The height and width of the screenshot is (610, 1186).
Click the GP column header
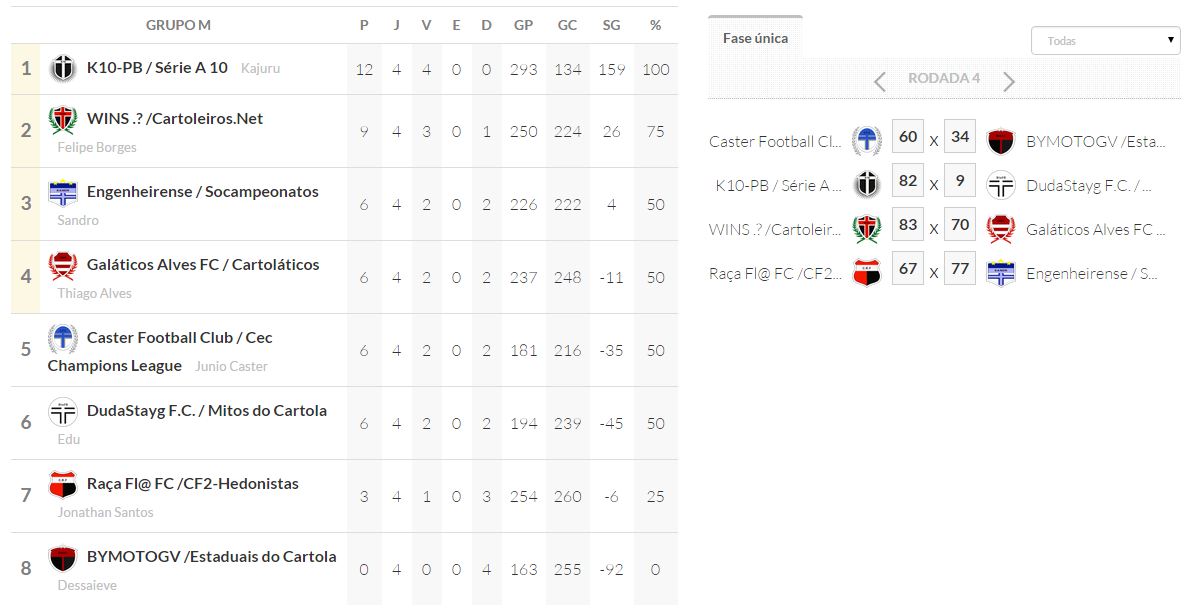[x=523, y=25]
